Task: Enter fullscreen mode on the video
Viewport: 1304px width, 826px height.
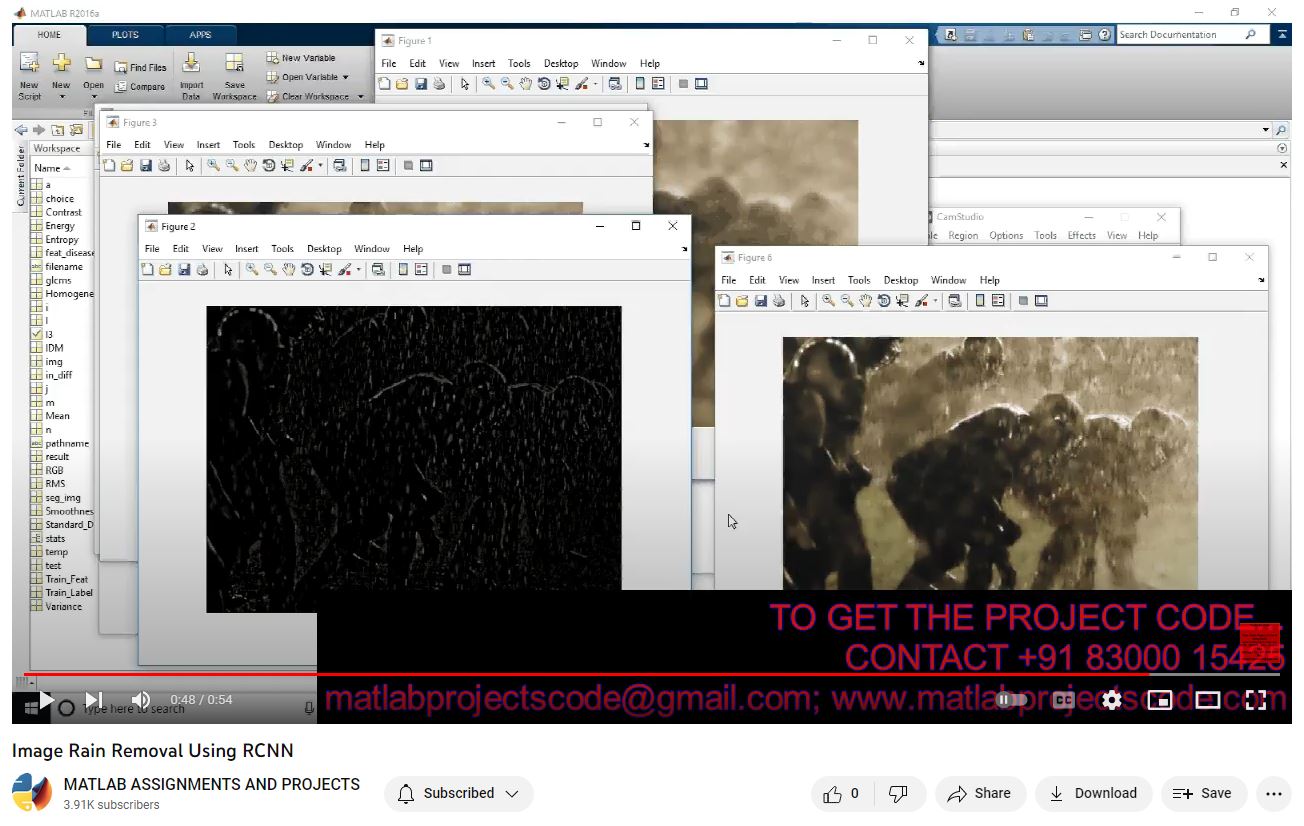Action: [x=1255, y=700]
